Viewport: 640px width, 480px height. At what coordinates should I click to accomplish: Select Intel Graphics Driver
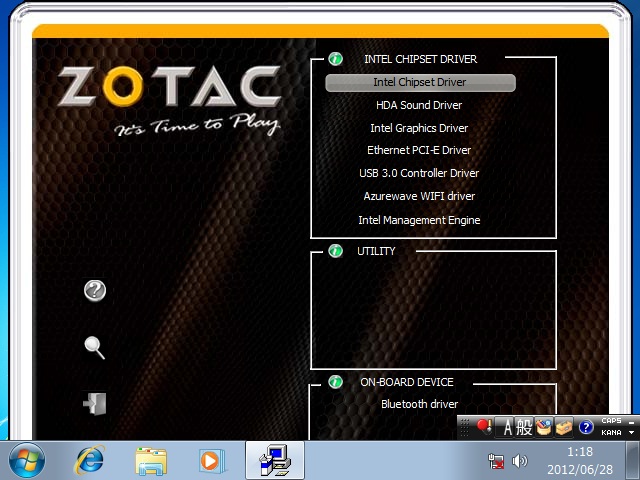pos(419,128)
